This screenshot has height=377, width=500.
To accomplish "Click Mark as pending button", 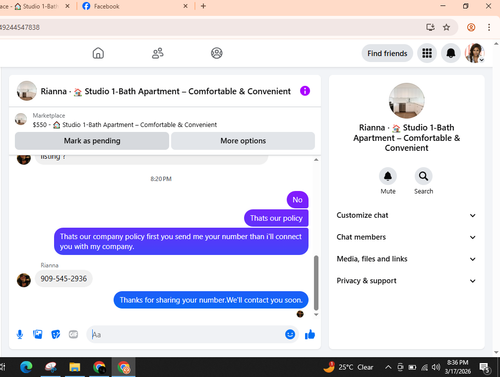I will tap(92, 141).
